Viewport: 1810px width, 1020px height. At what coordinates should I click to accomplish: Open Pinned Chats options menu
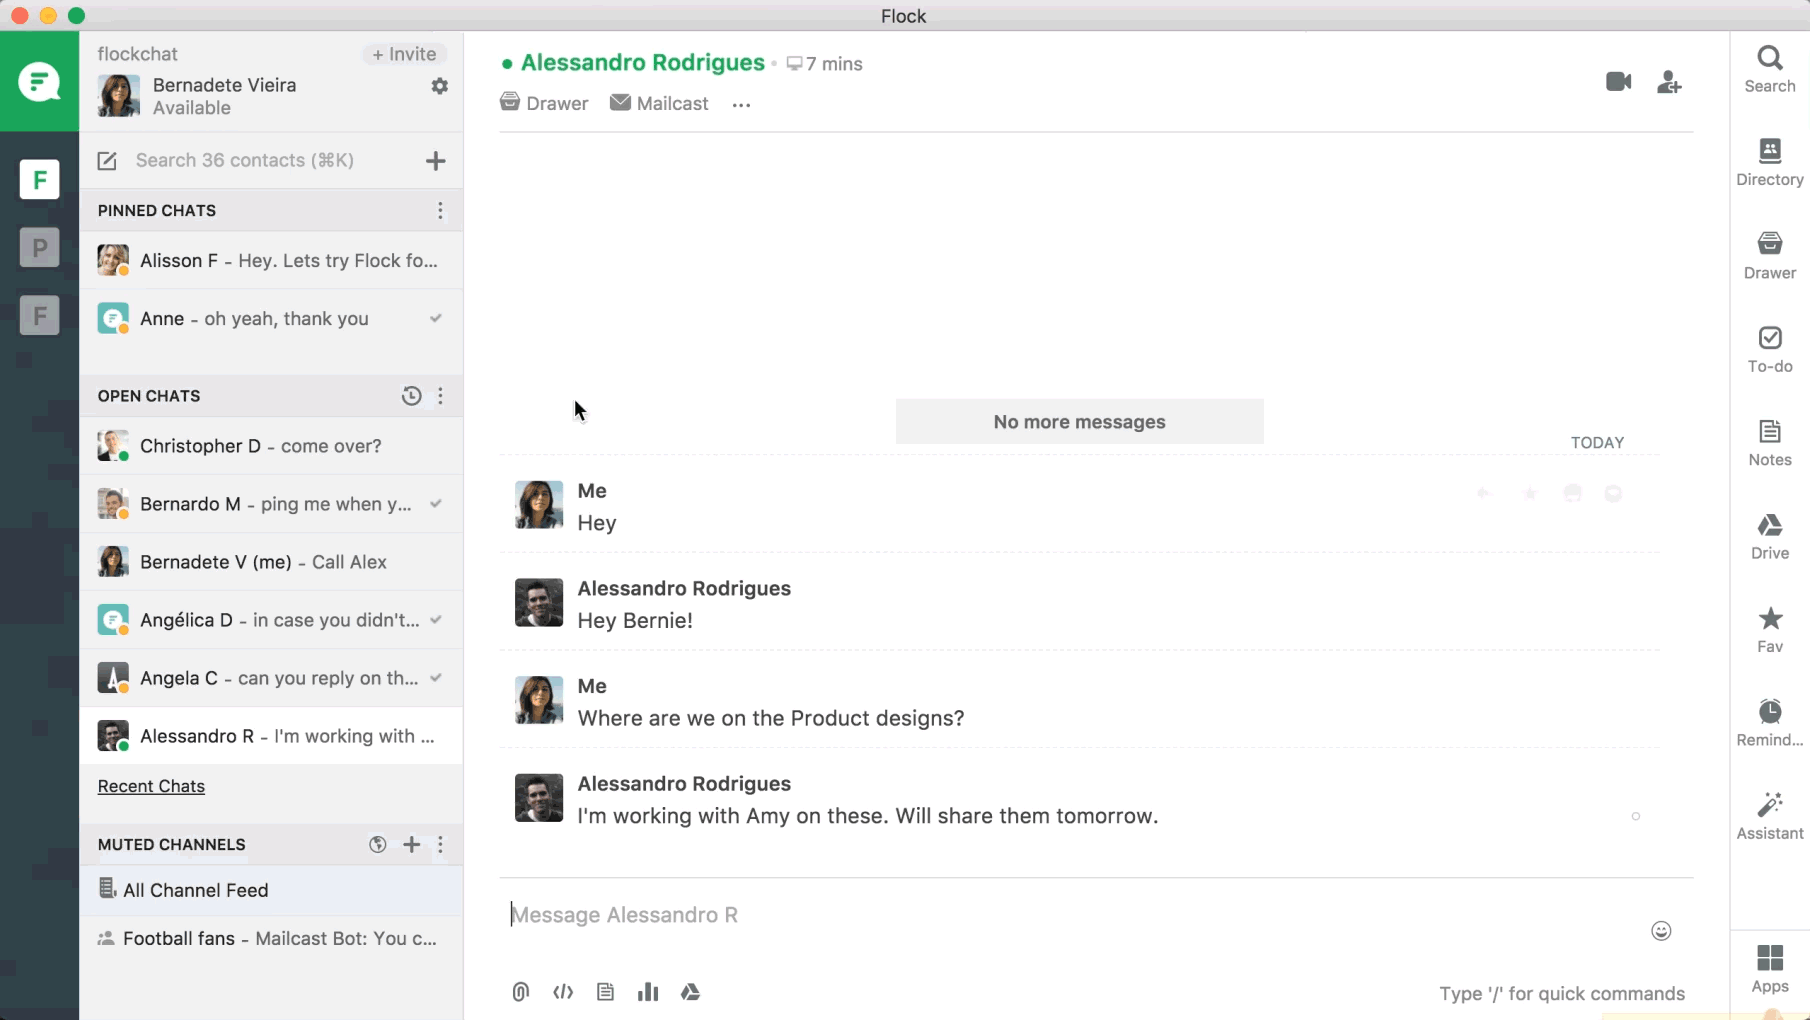click(440, 211)
